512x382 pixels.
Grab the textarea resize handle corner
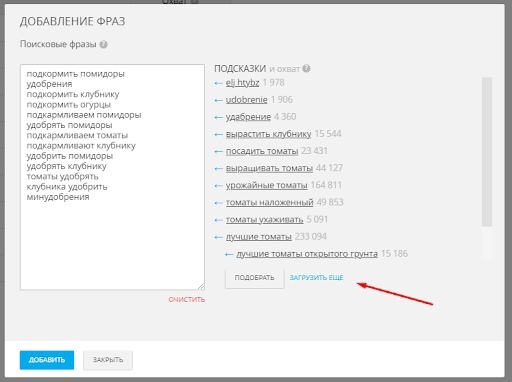[201, 286]
